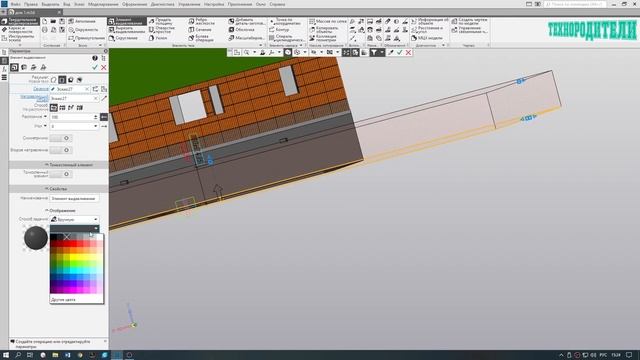Open the Справка menu

tap(277, 4)
